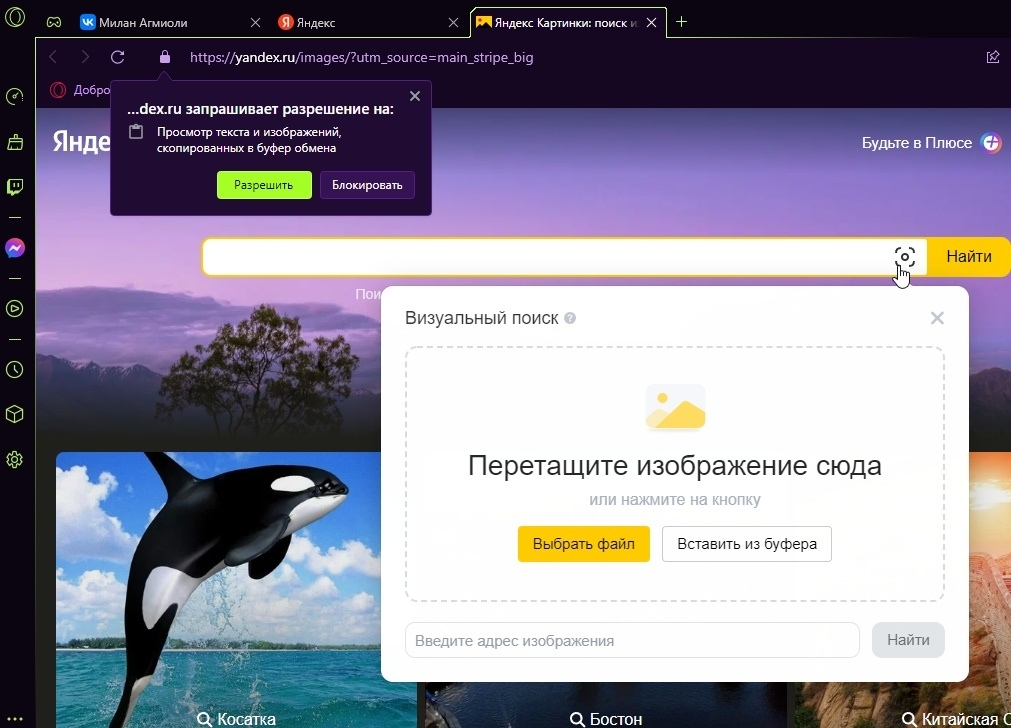Click Выбрать файл button
This screenshot has height=728, width=1011.
coord(584,544)
